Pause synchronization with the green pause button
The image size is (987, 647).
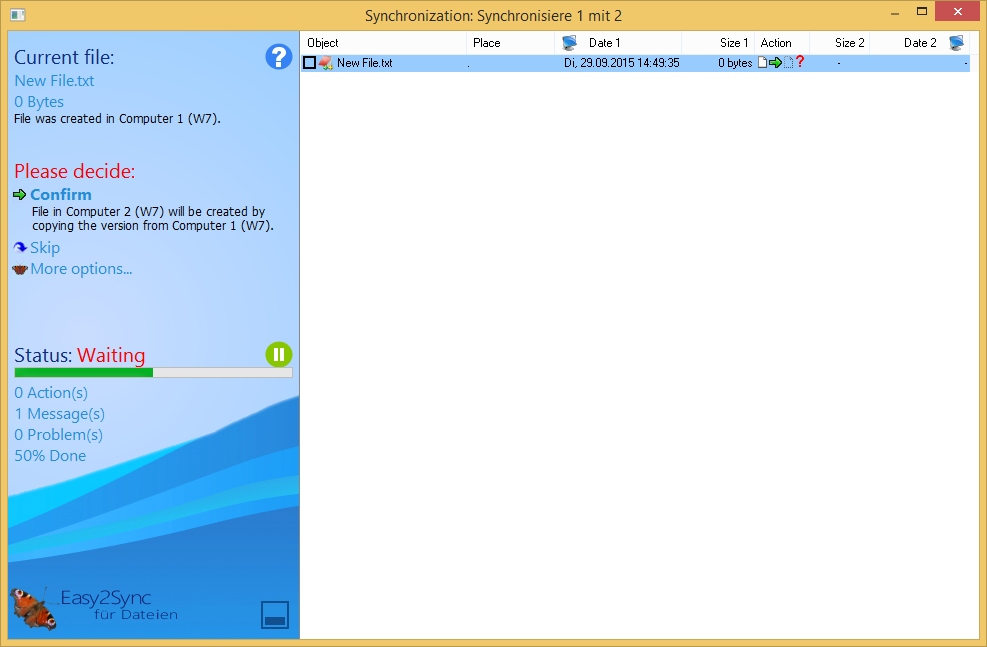coord(278,354)
